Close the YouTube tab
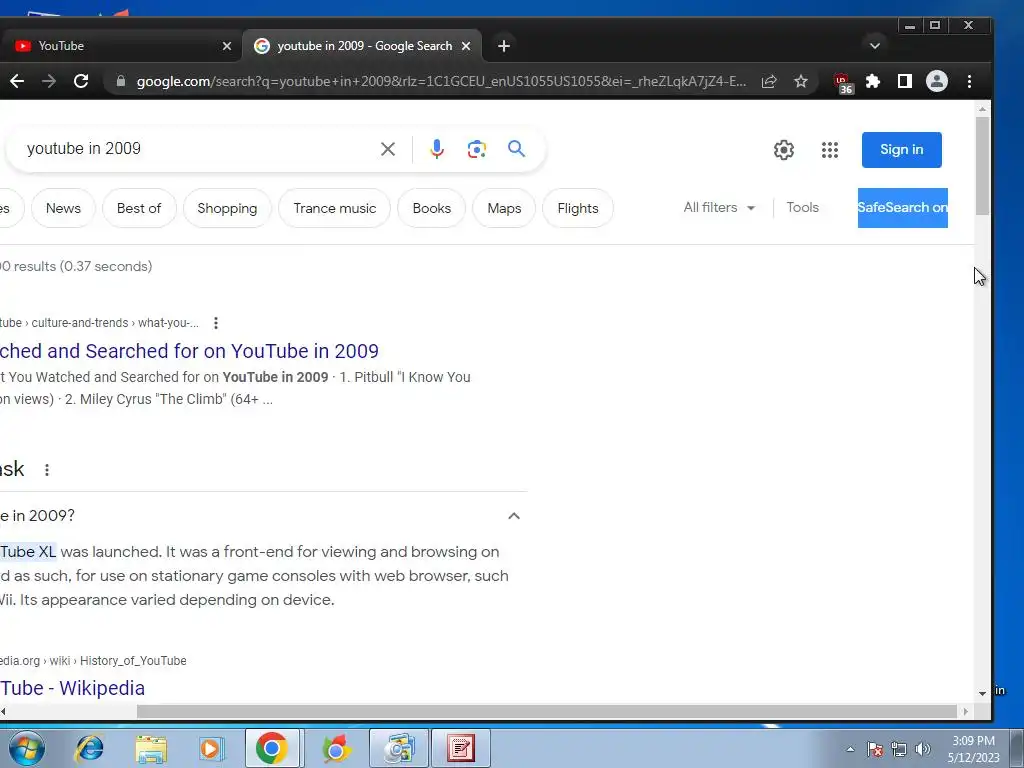Image resolution: width=1024 pixels, height=768 pixels. pyautogui.click(x=227, y=46)
